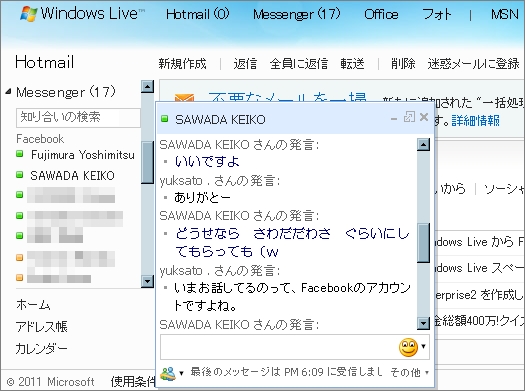Click the smiley emoticon icon
This screenshot has width=525, height=391.
[x=408, y=347]
